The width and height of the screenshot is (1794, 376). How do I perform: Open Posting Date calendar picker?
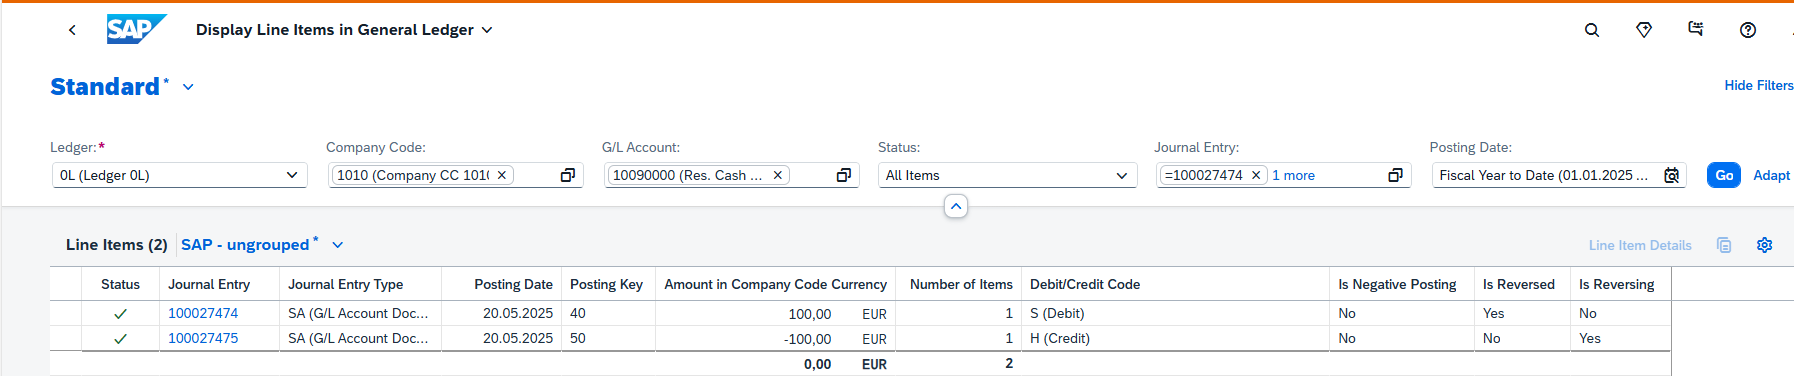[1672, 175]
